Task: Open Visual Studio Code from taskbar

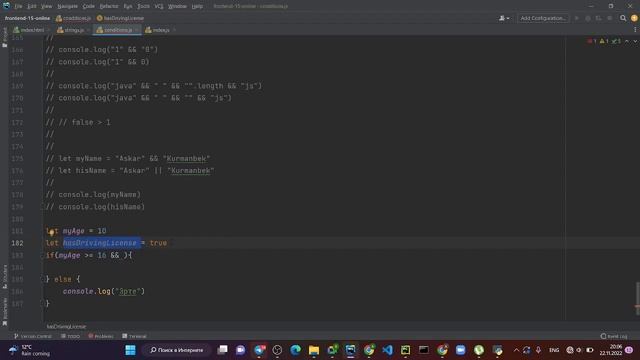Action: pos(387,350)
